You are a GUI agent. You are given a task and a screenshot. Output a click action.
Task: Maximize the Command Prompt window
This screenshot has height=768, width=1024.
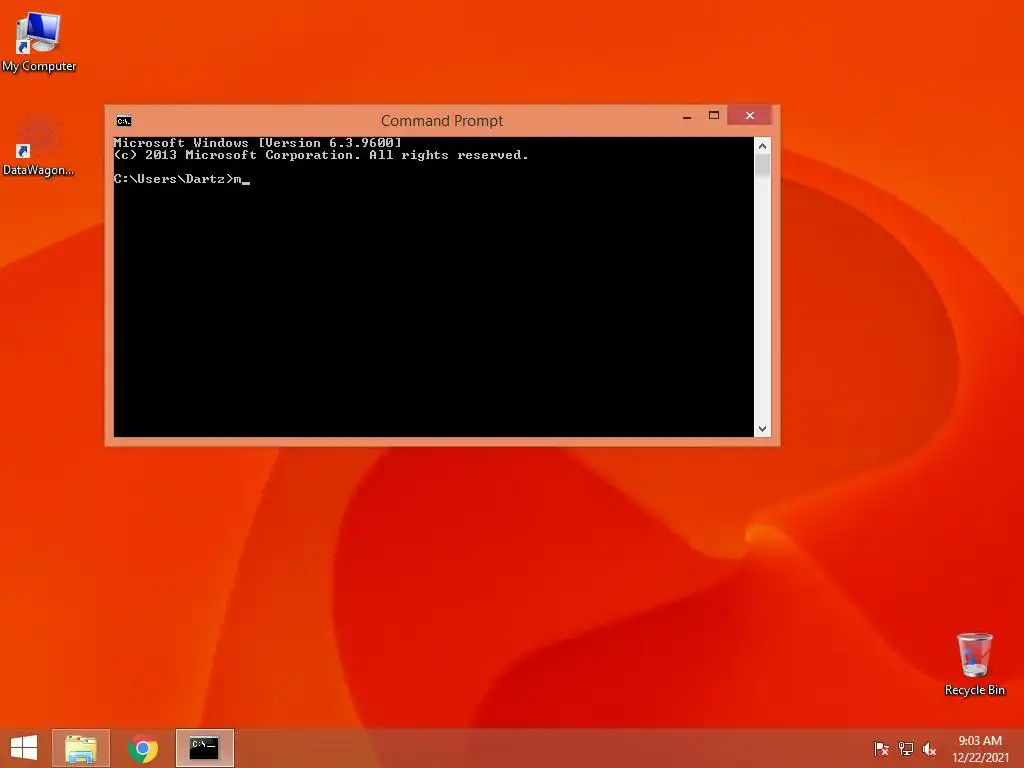tap(714, 116)
